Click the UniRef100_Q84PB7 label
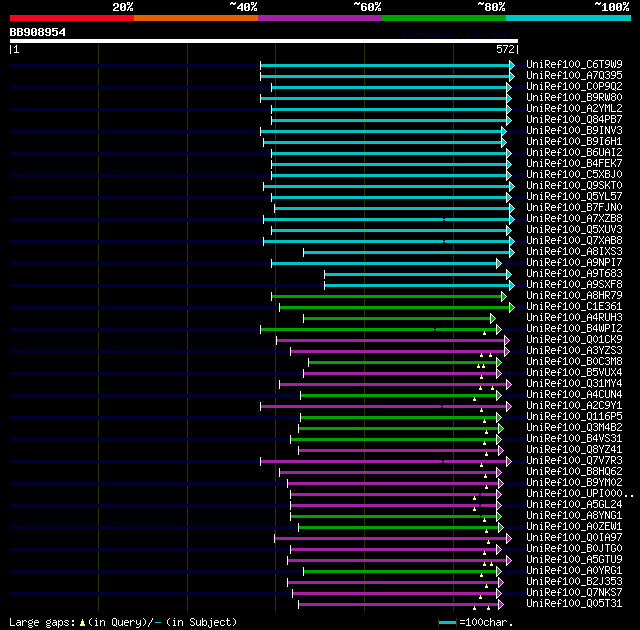Image resolution: width=640 pixels, height=630 pixels. click(574, 120)
